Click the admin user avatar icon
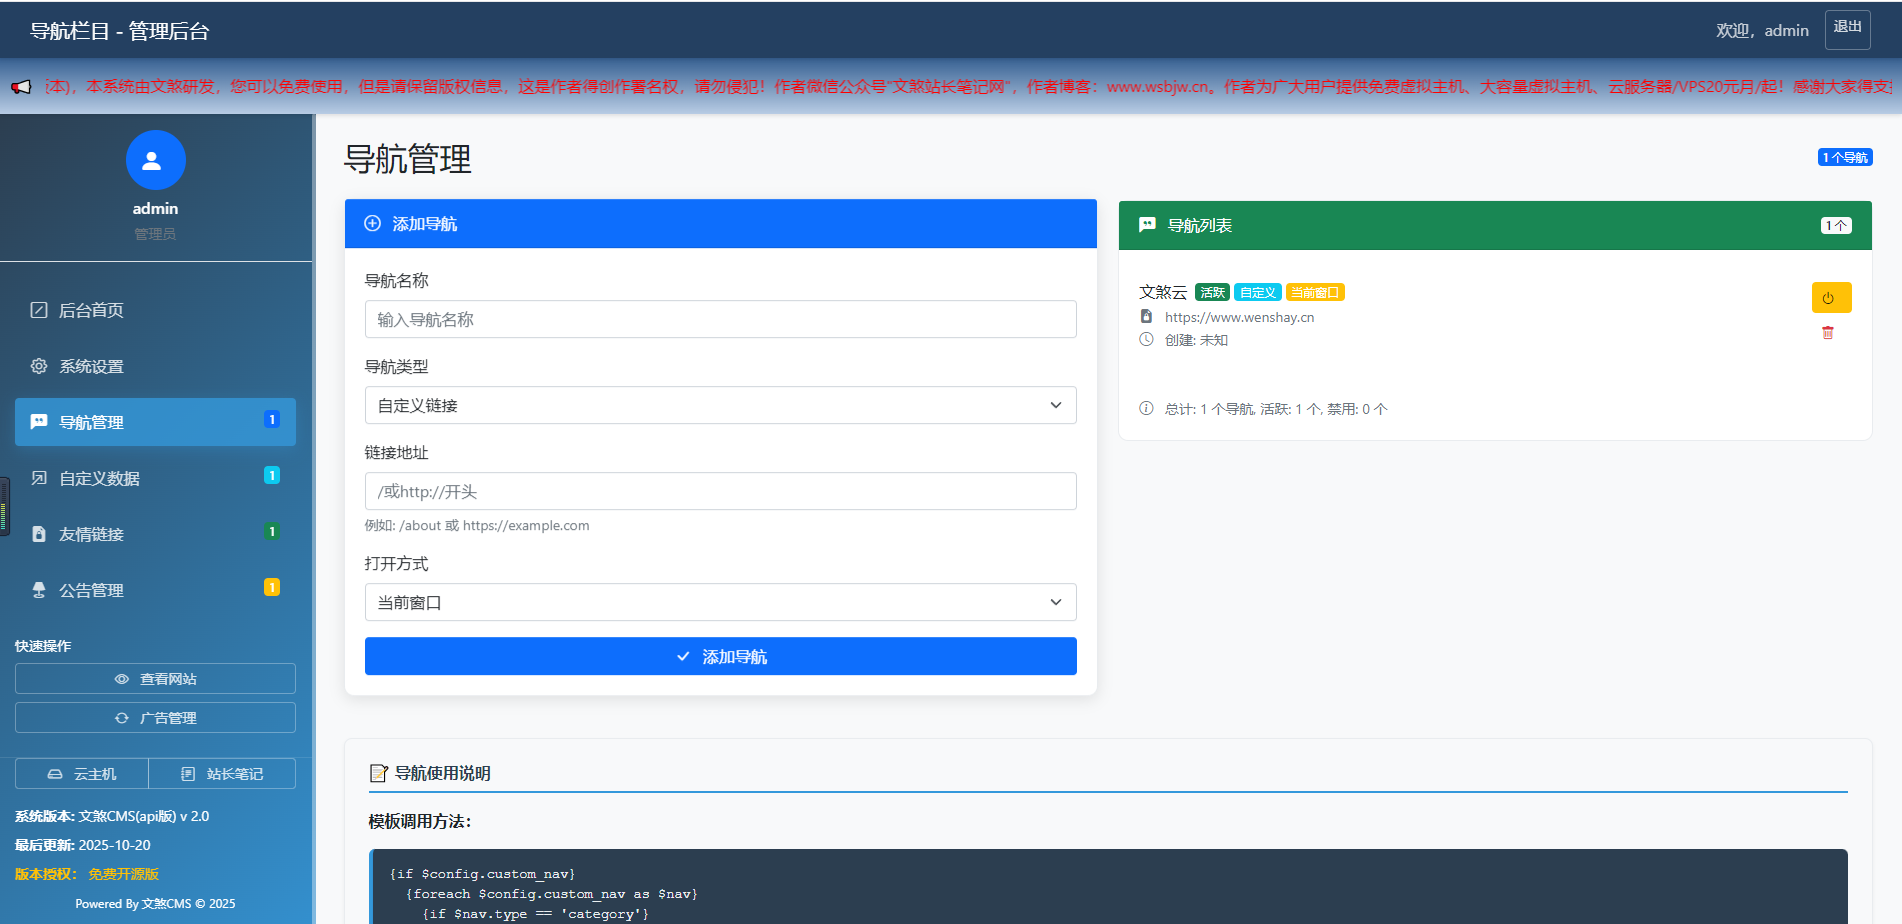 155,160
